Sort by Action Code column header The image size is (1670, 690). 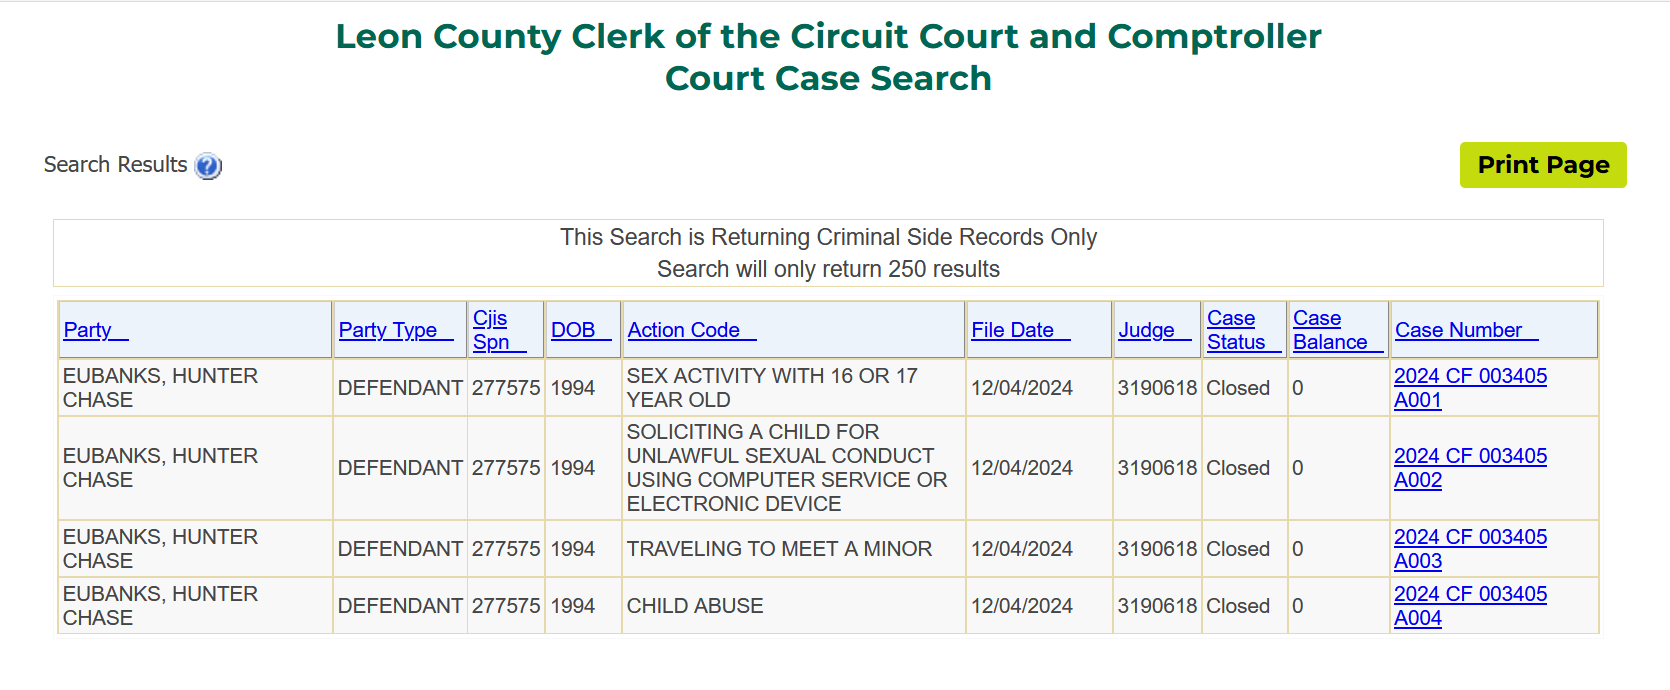pyautogui.click(x=692, y=330)
